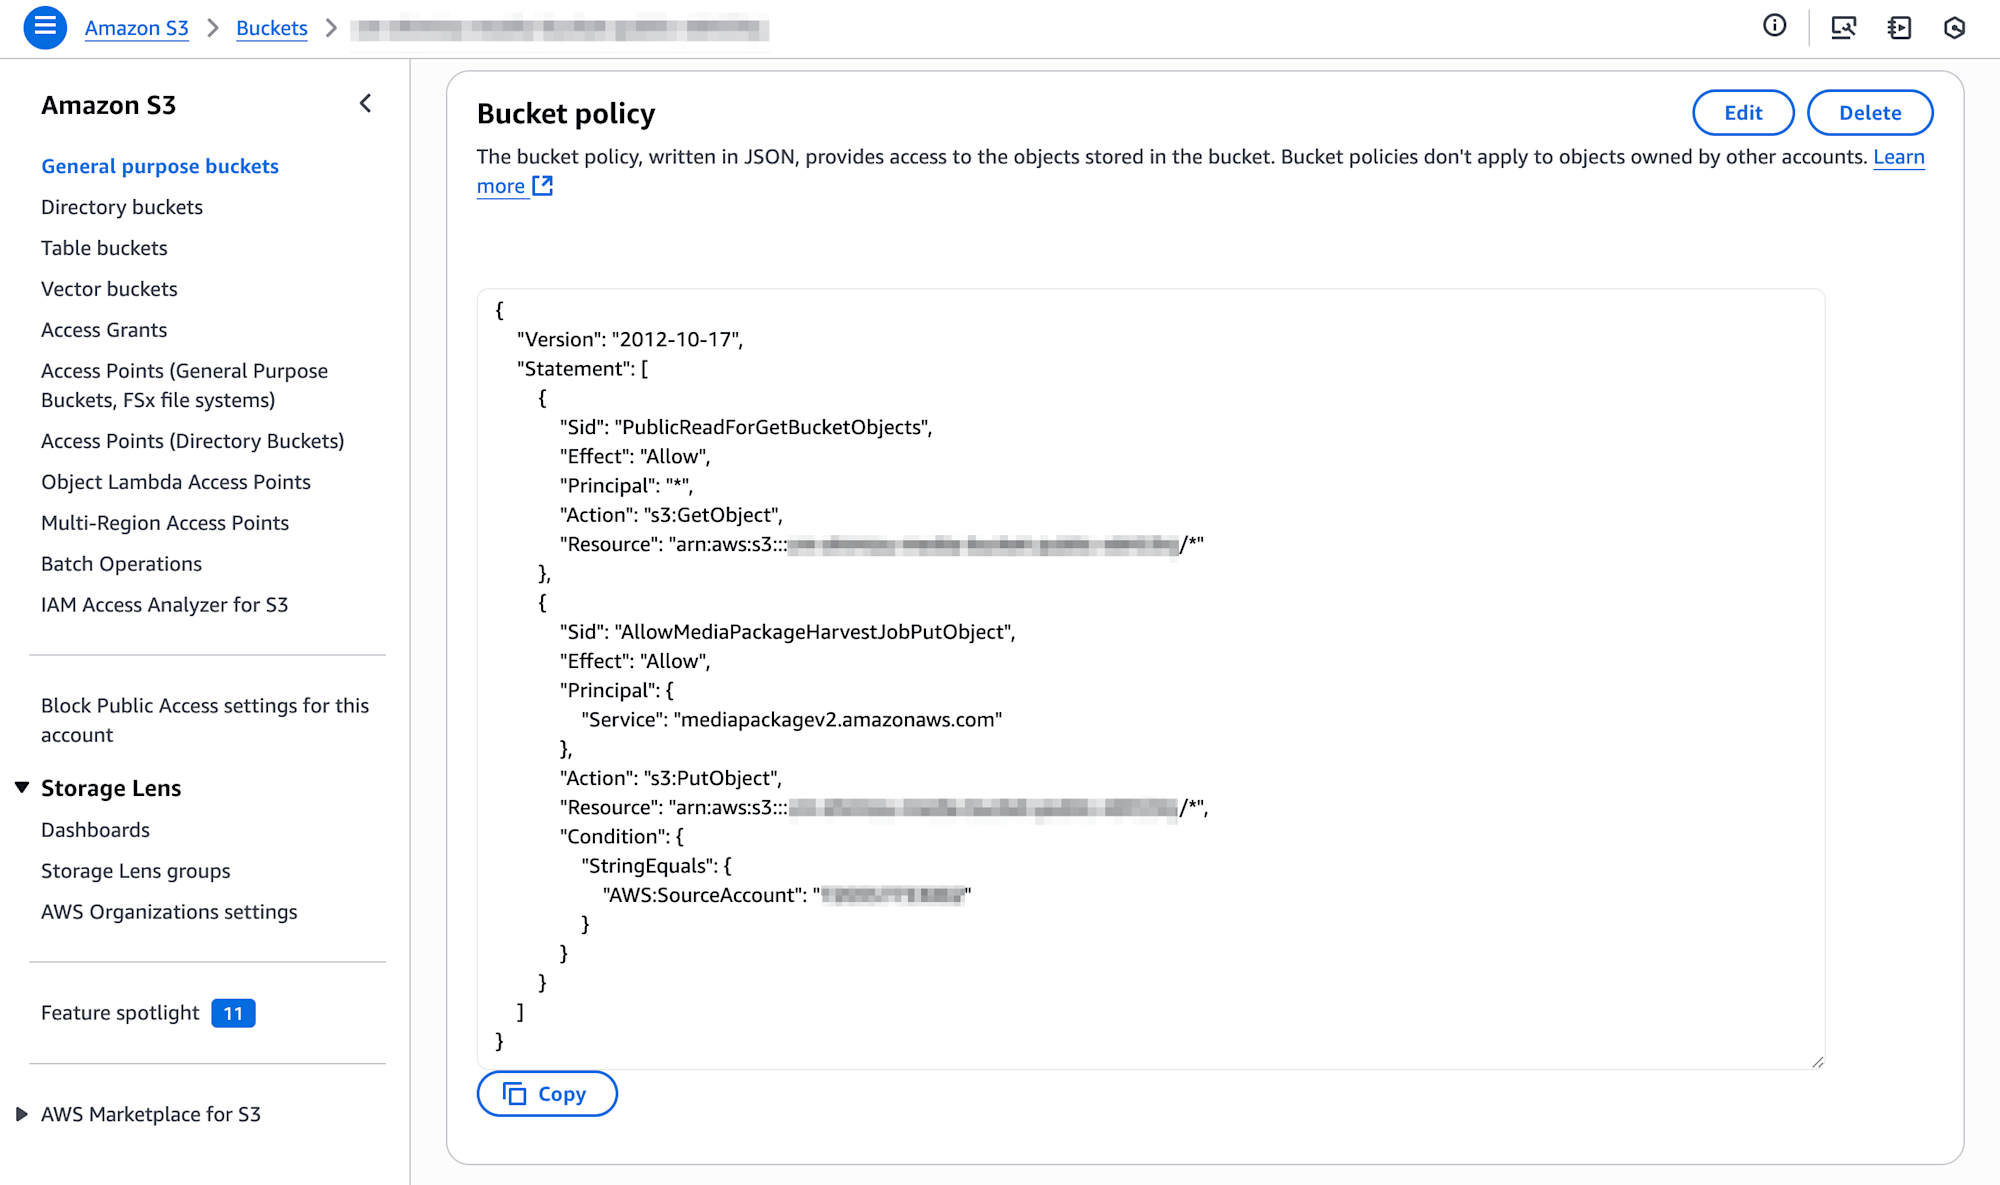The width and height of the screenshot is (2000, 1185).
Task: Open Table buckets
Action: coord(104,248)
